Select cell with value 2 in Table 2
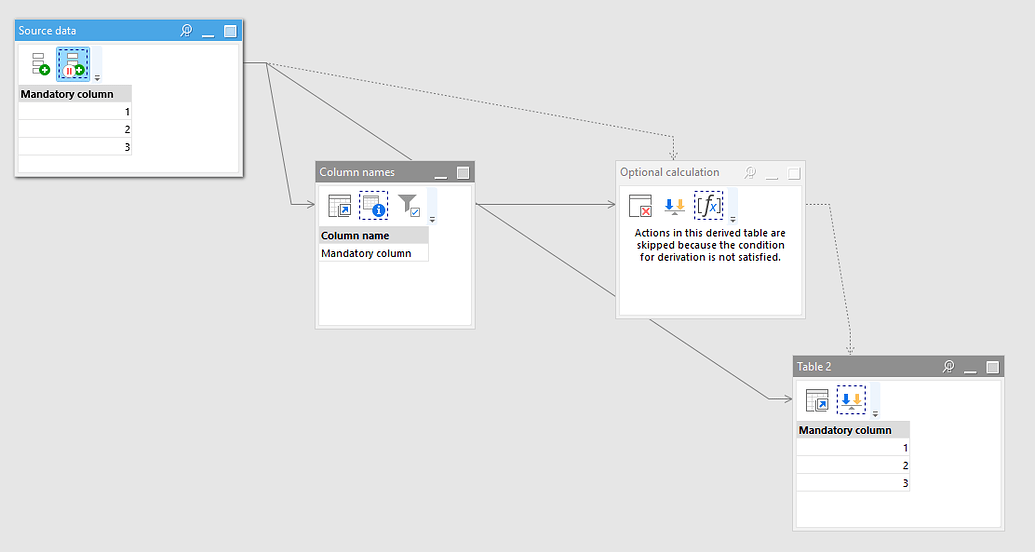This screenshot has height=552, width=1035. 853,465
